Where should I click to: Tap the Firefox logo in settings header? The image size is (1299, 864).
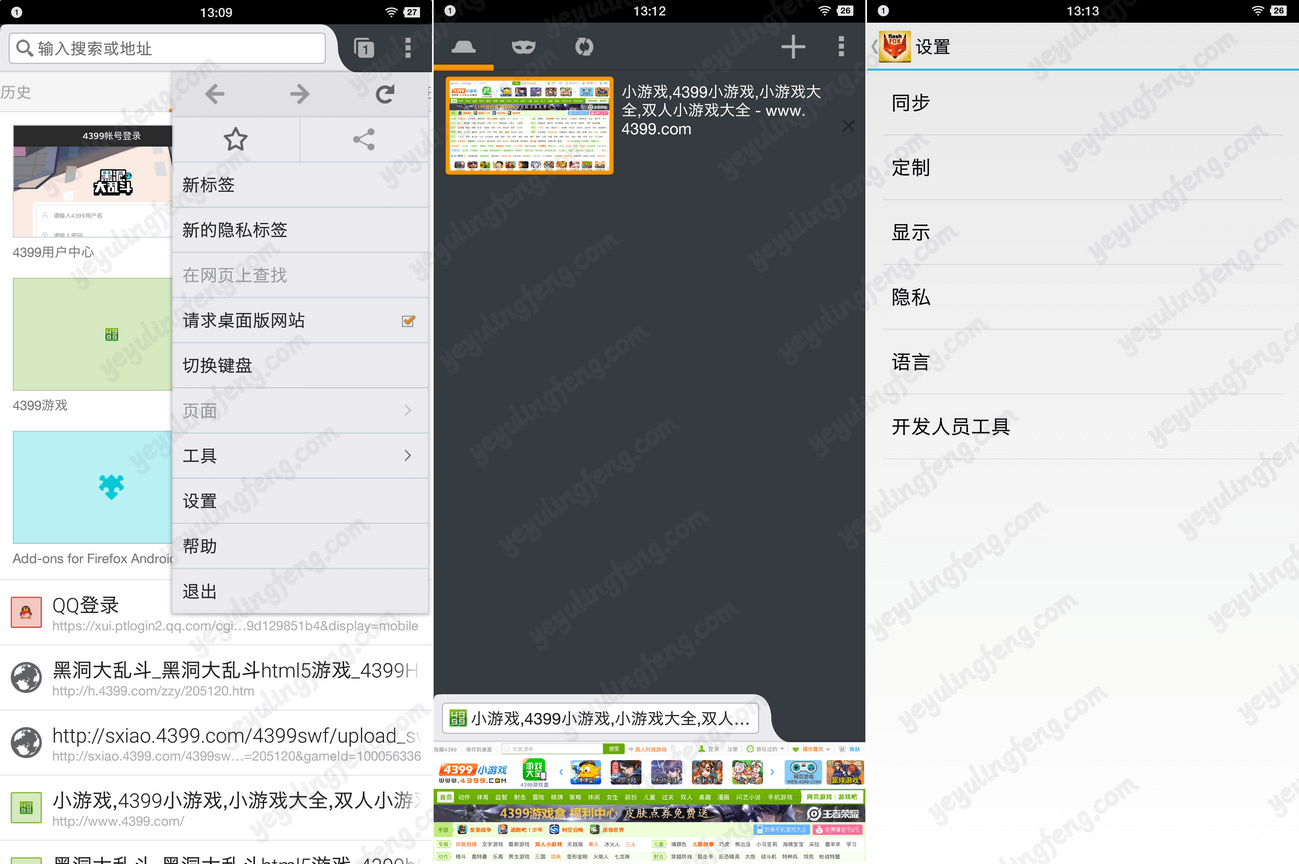894,47
